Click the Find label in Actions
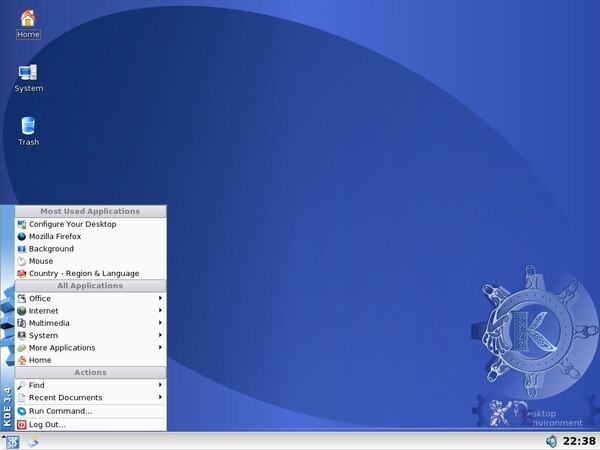This screenshot has width=600, height=450. point(37,385)
